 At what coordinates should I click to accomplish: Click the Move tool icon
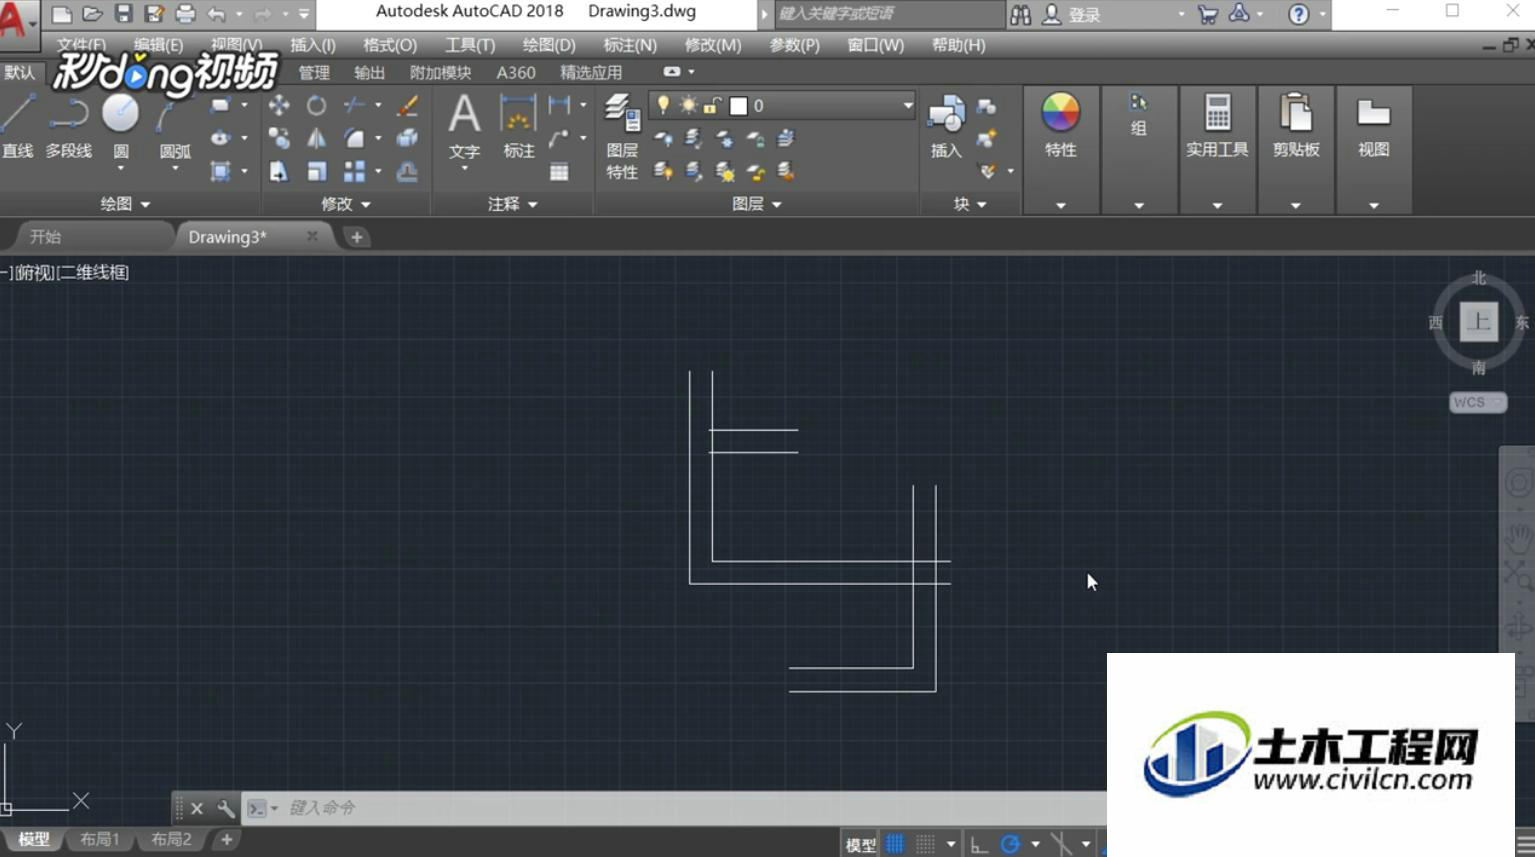(279, 105)
